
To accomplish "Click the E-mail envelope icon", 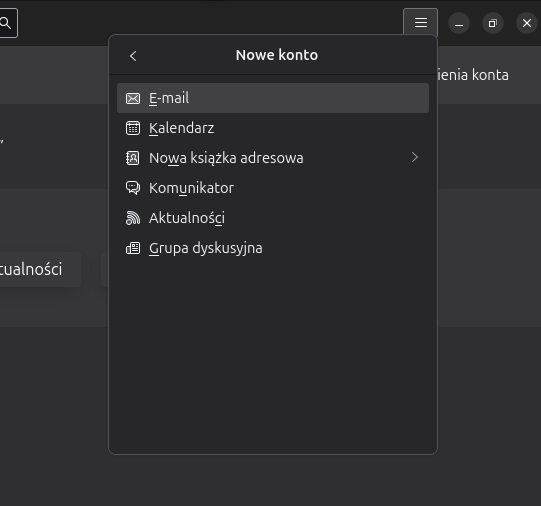I will click(x=133, y=98).
